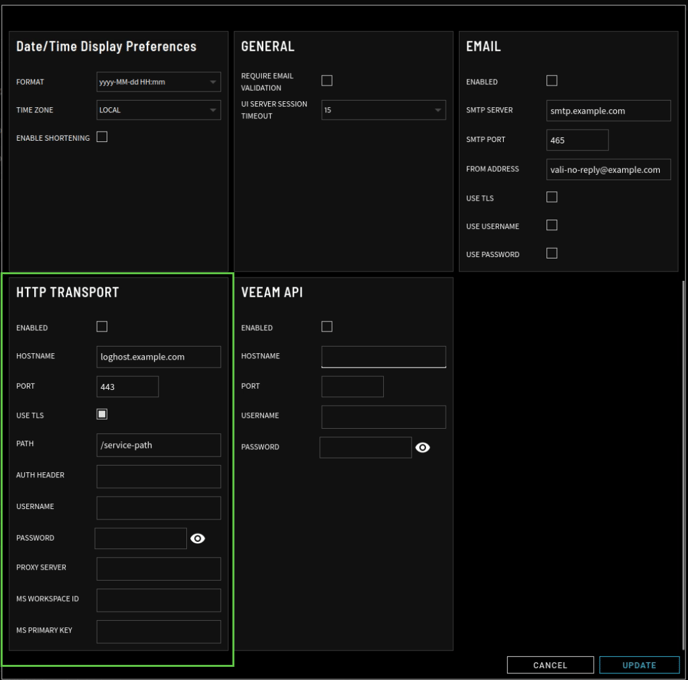Focus HTTP Transport Password field

[x=140, y=538]
